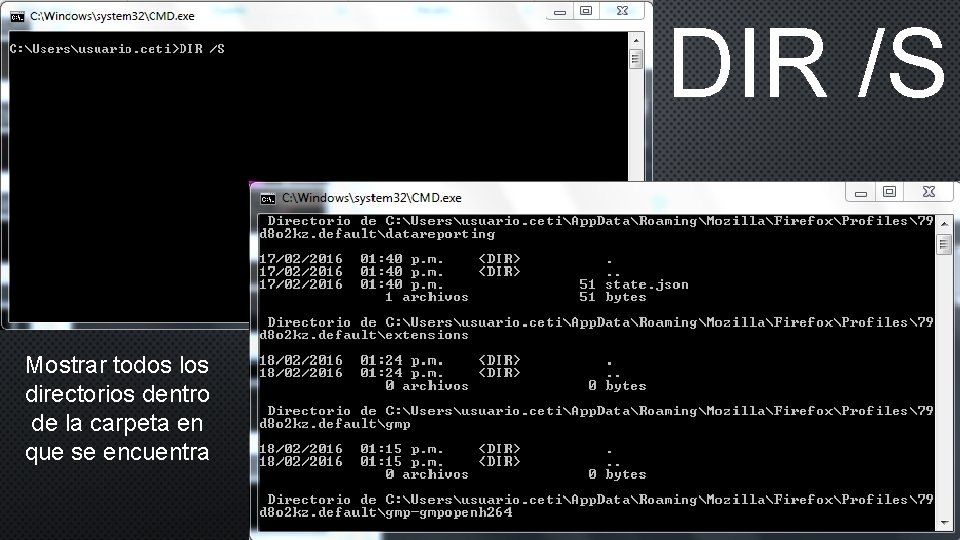Close the front CMD window

[x=929, y=192]
